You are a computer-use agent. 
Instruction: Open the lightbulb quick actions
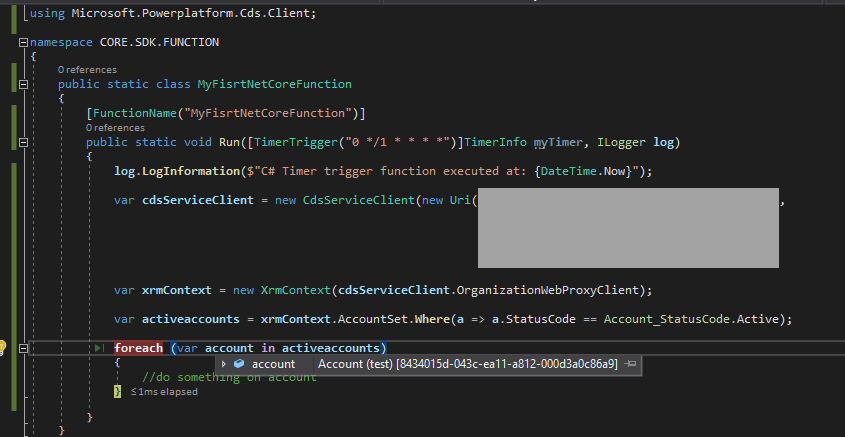click(x=2, y=346)
